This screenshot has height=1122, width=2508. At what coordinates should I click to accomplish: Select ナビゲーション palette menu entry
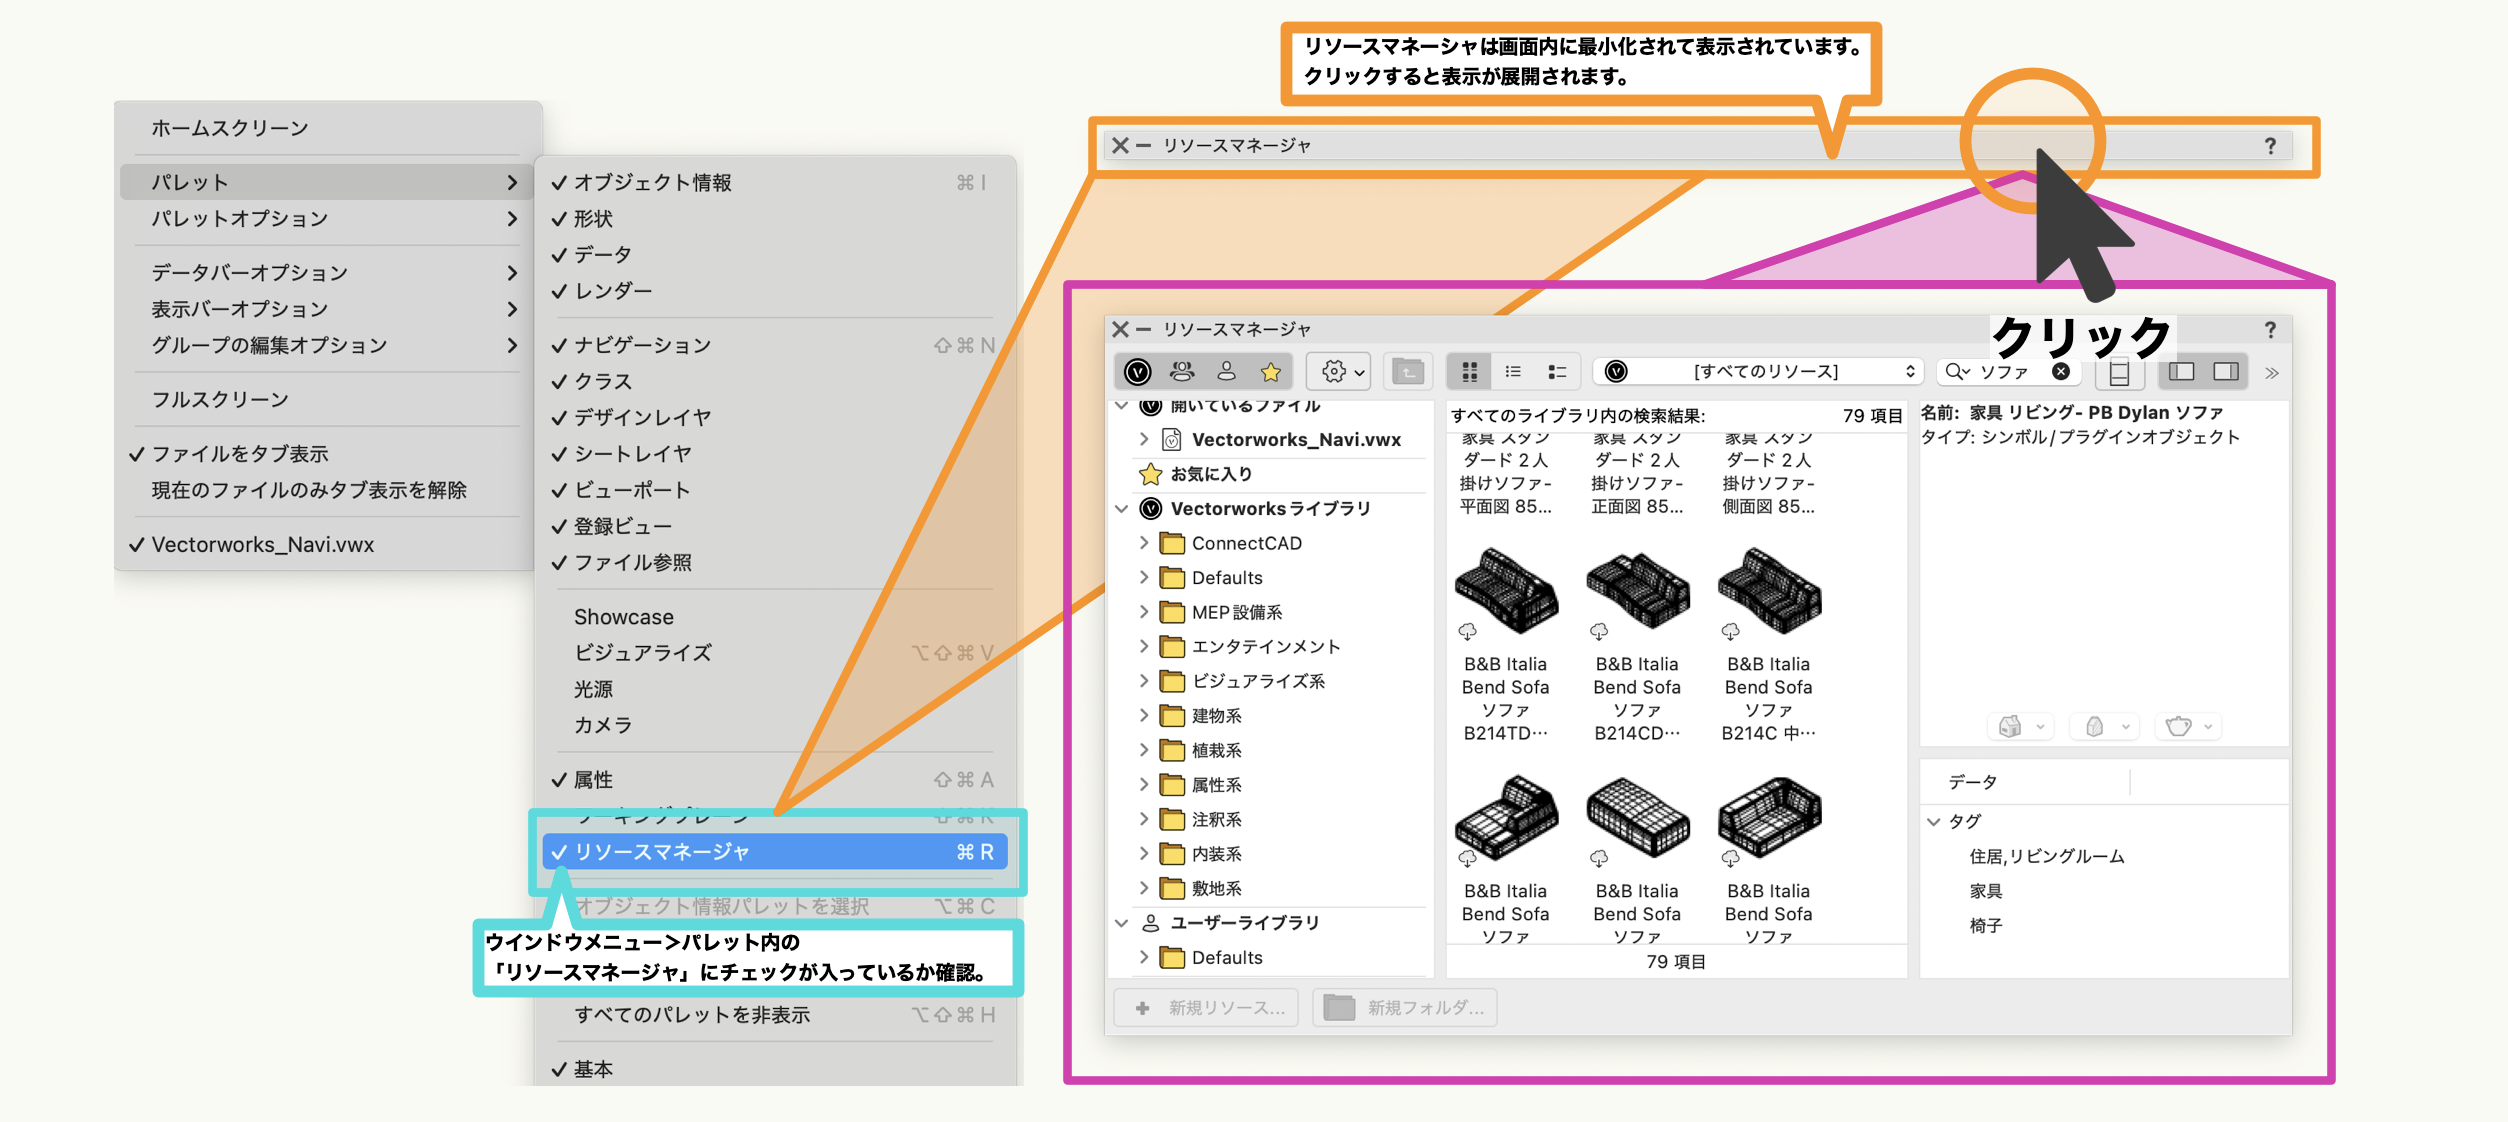click(x=642, y=345)
